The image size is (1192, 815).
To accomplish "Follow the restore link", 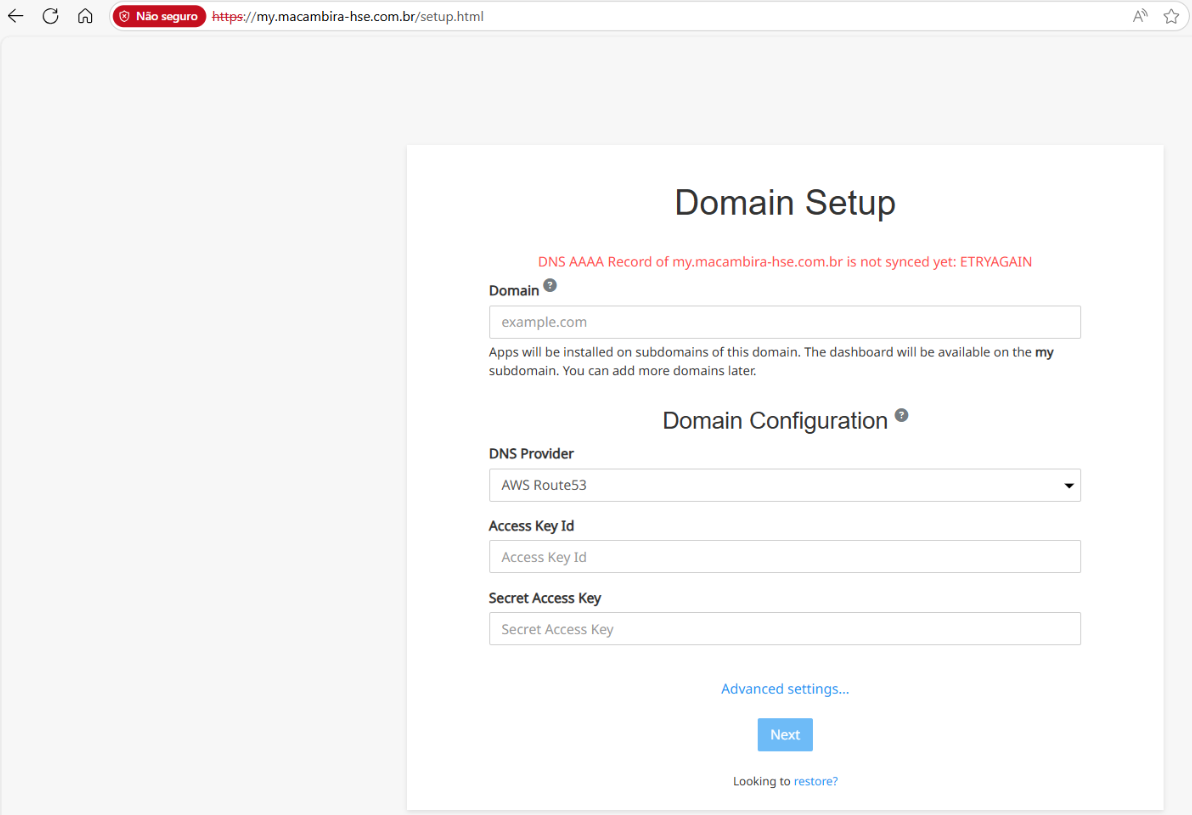I will coord(815,781).
